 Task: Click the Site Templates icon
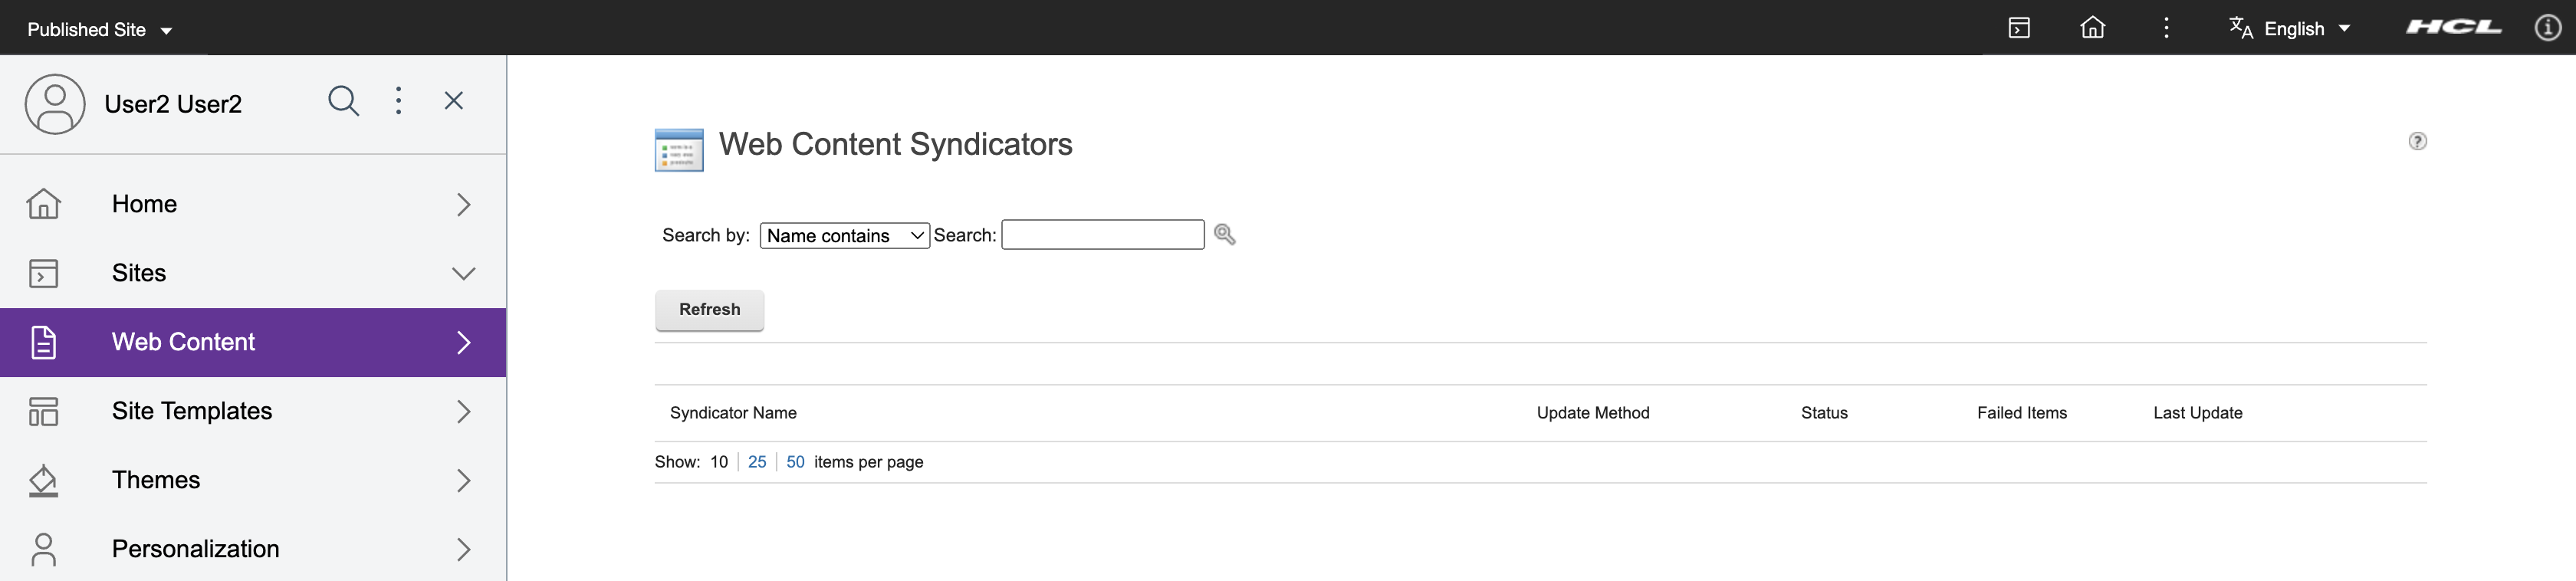click(x=44, y=410)
